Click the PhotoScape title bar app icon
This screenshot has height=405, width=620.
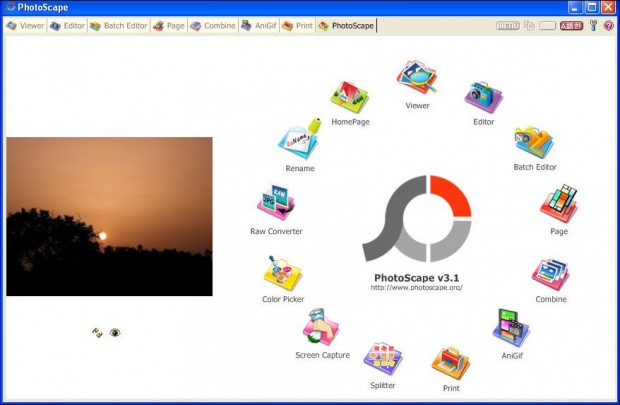coord(9,7)
